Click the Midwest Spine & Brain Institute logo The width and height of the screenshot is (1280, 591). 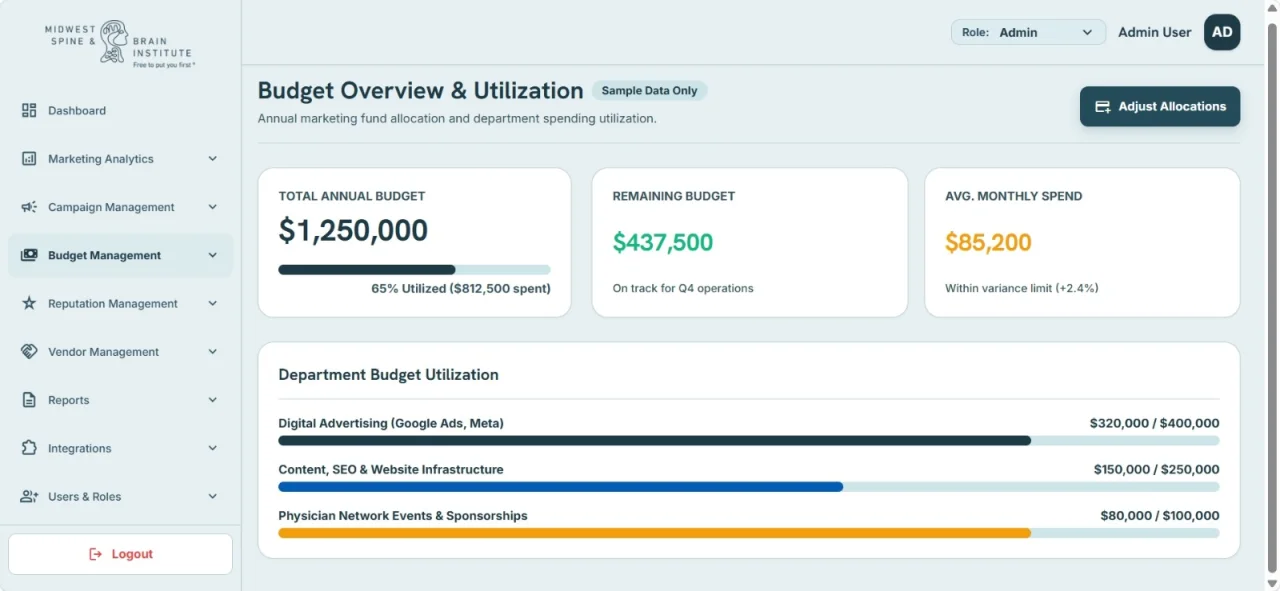[x=118, y=44]
